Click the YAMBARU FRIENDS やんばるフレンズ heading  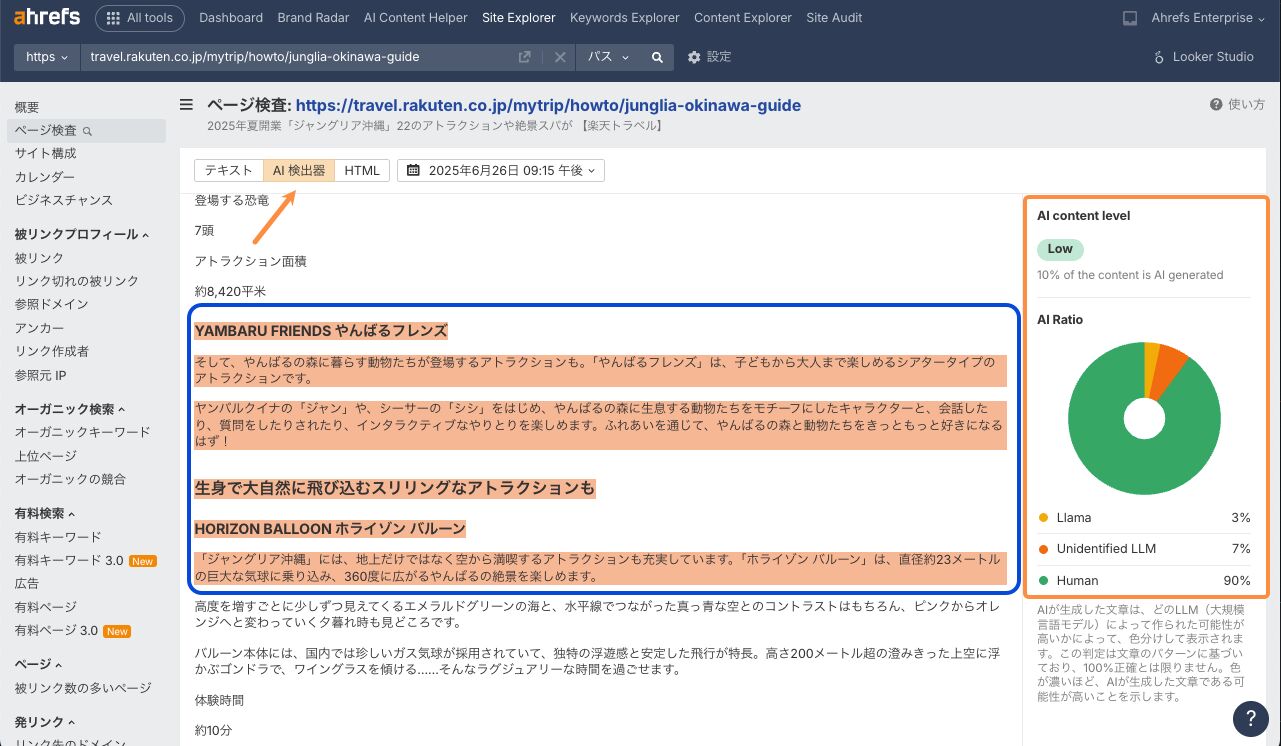click(321, 330)
